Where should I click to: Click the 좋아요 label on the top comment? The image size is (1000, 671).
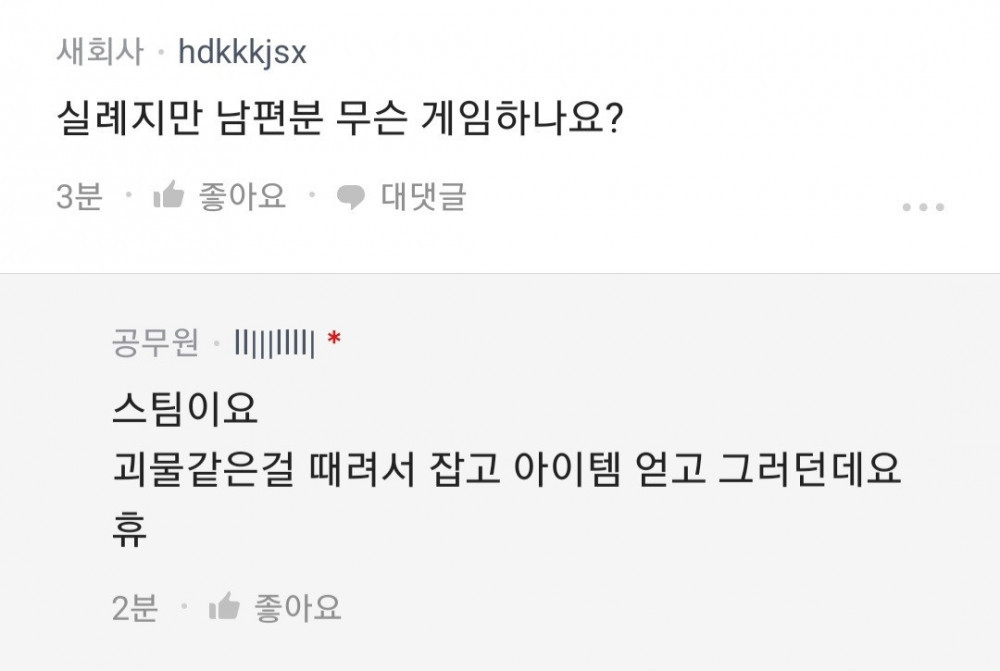[x=243, y=196]
